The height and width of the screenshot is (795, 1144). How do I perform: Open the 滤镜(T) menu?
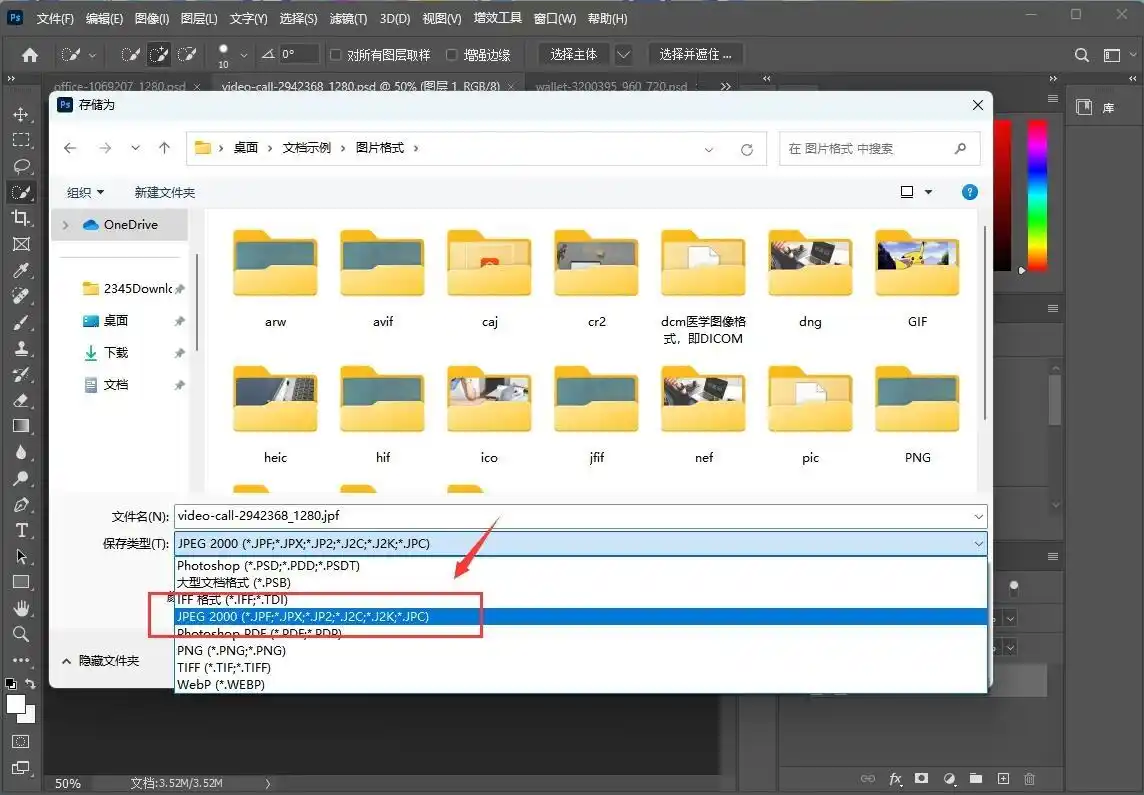coord(349,19)
